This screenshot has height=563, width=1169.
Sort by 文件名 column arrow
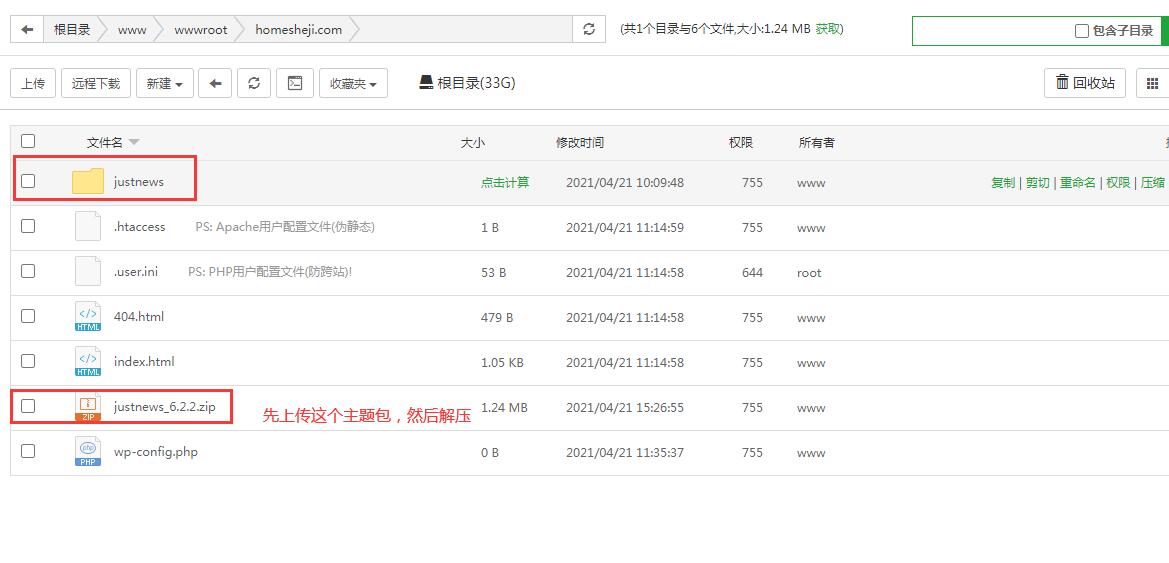point(134,142)
